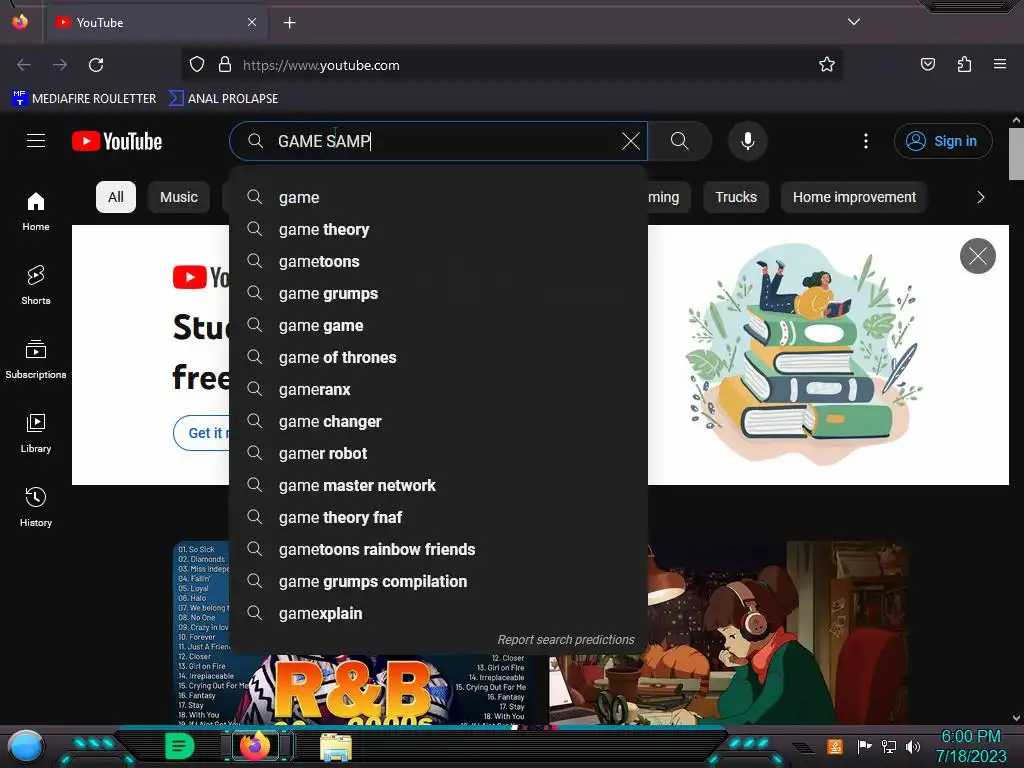Select the Music filter chip
Screen dimensions: 1024x768
click(179, 197)
